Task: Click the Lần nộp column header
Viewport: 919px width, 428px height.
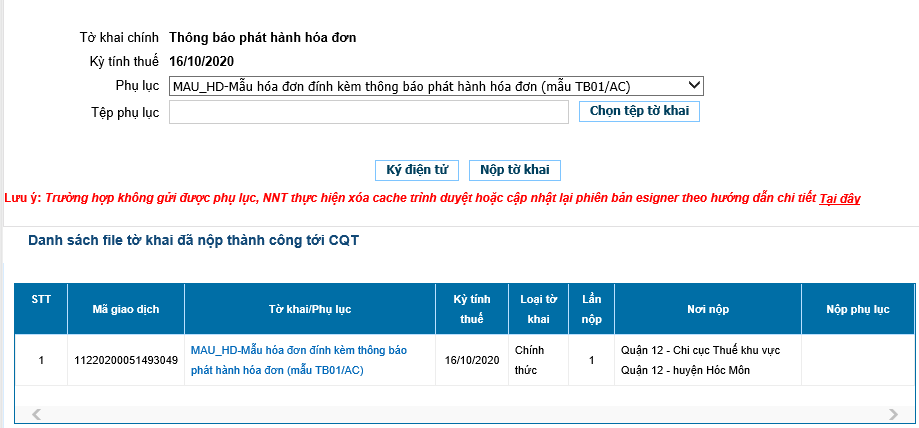Action: [x=591, y=309]
